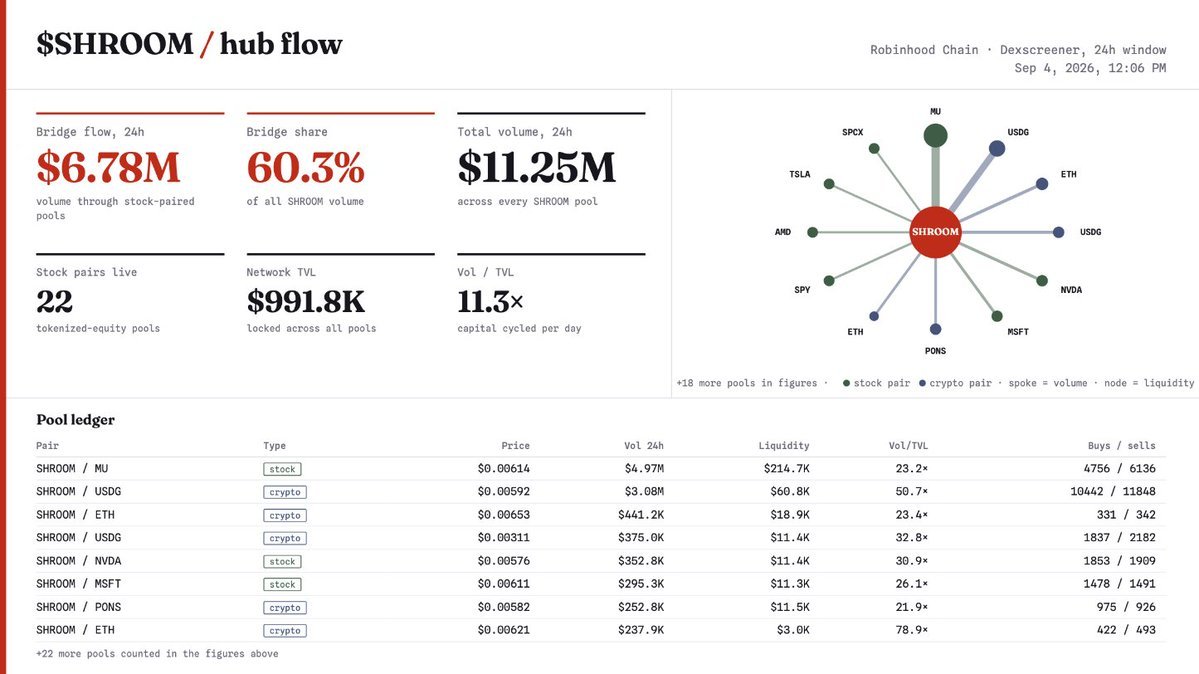This screenshot has width=1199, height=674.
Task: Click the SPY node in graph
Action: (x=829, y=281)
